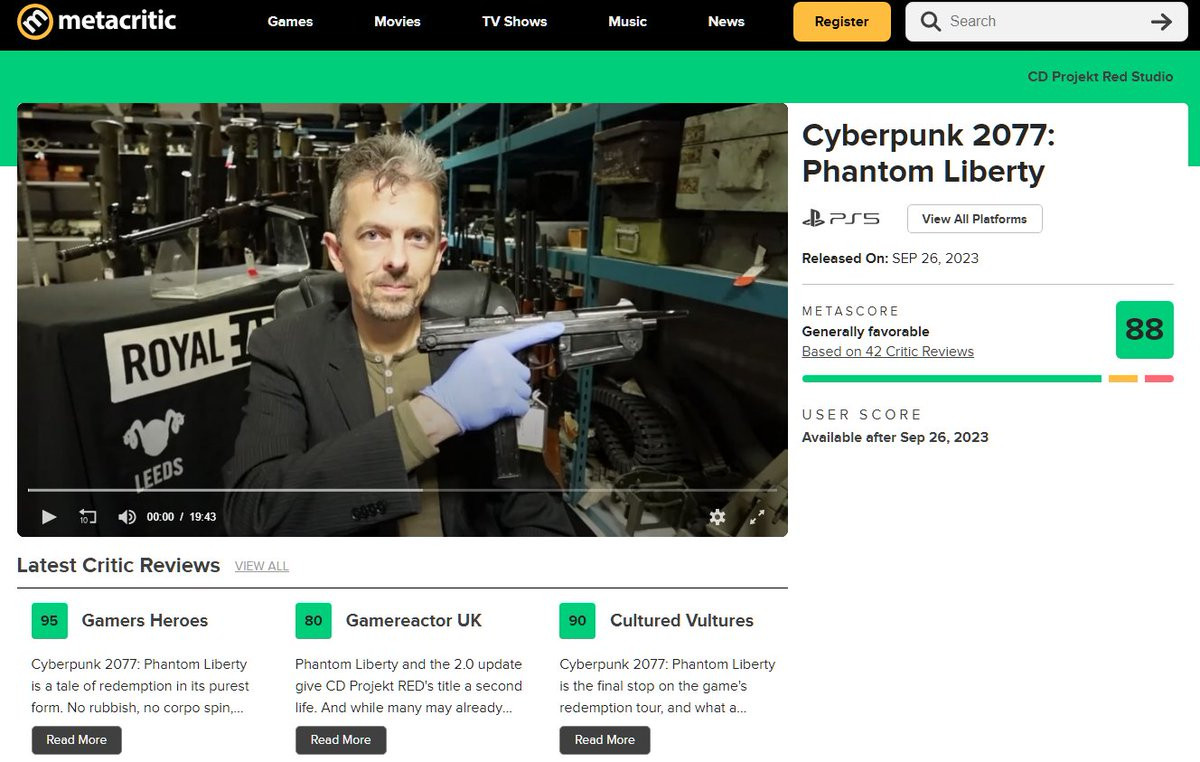Click the Generally favorable label
Screen dimensions: 1200x762
tap(866, 332)
